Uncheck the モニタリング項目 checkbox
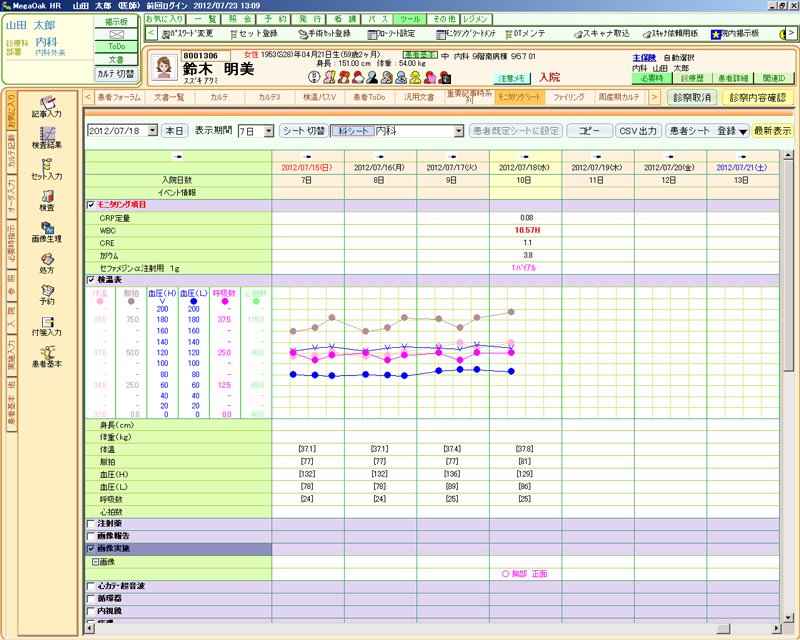 [91, 205]
